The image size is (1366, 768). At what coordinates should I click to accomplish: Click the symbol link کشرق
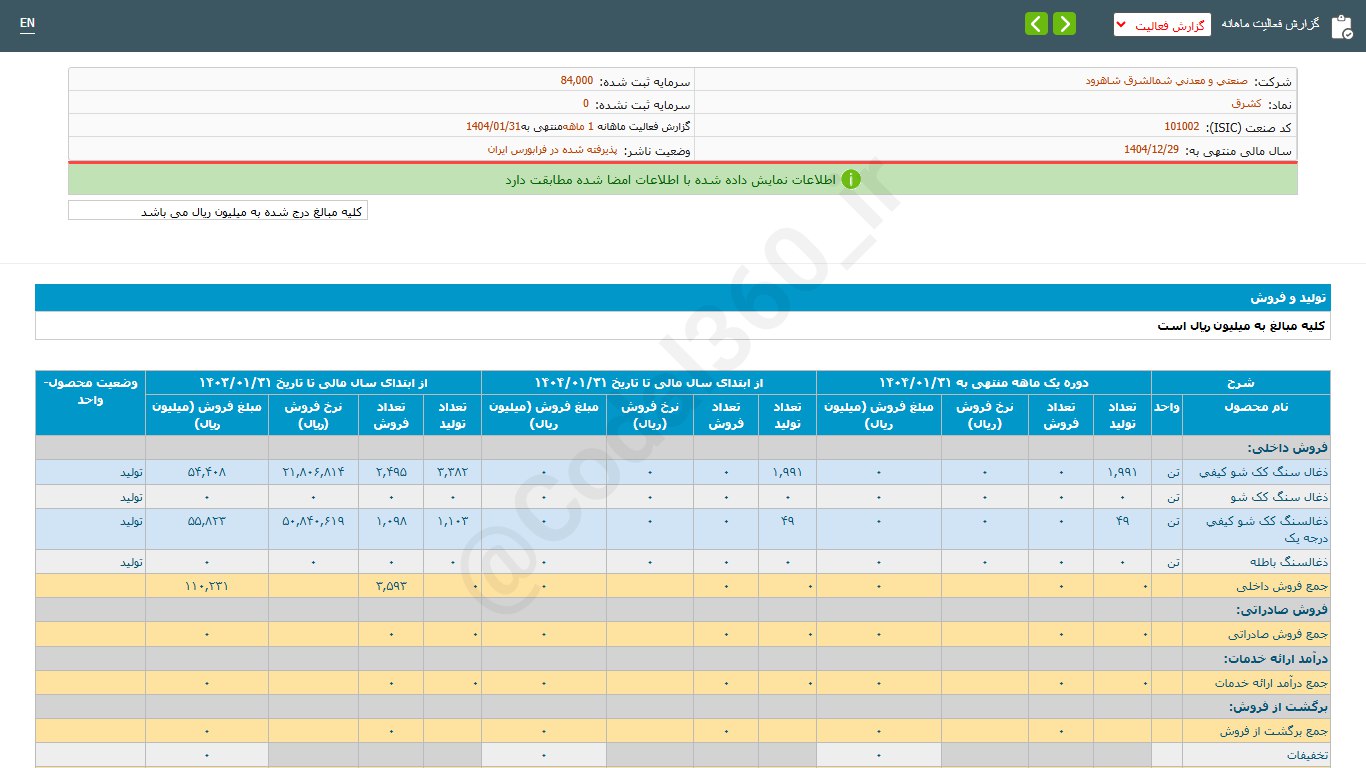pyautogui.click(x=1245, y=104)
